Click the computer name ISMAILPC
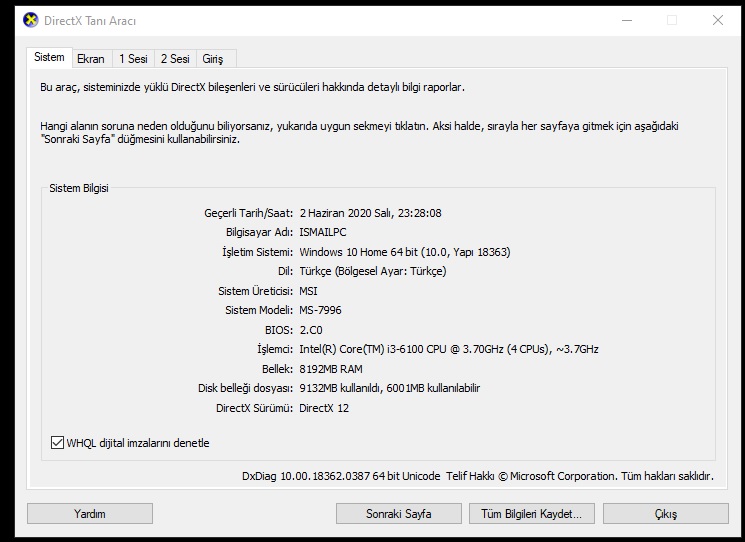 coord(323,232)
